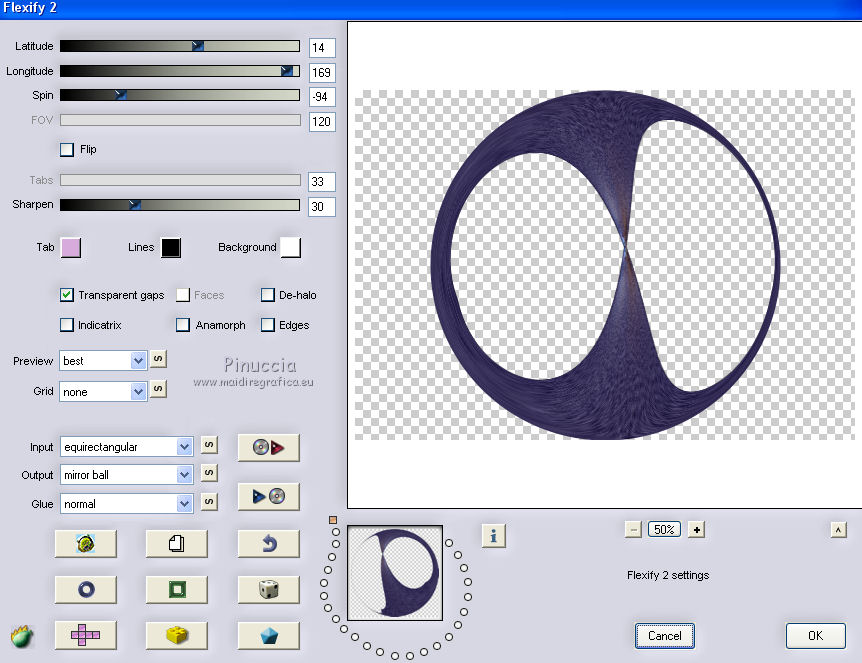
Task: Click the Cancel button
Action: click(x=665, y=636)
